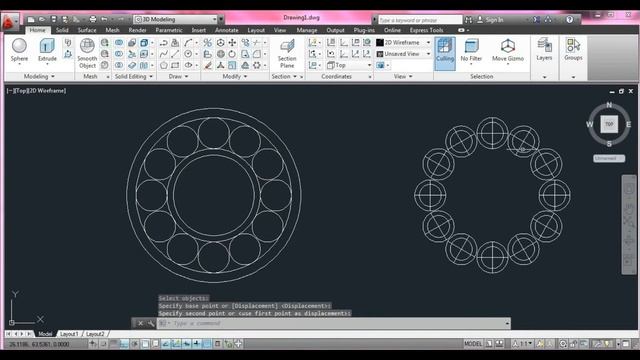Screen dimensions: 640x360
Task: Open the Layers panel button
Action: [544, 49]
